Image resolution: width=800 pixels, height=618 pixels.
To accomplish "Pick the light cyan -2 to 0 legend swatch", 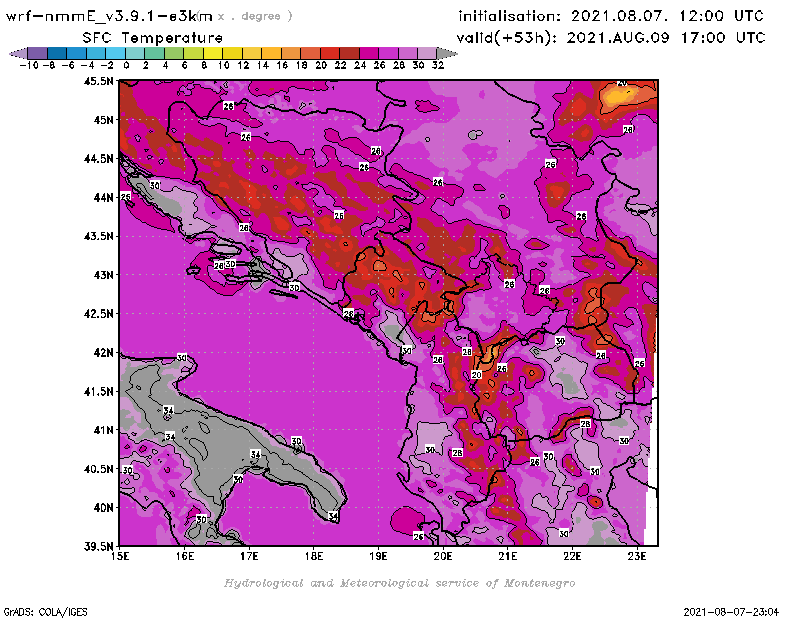I will pos(116,53).
